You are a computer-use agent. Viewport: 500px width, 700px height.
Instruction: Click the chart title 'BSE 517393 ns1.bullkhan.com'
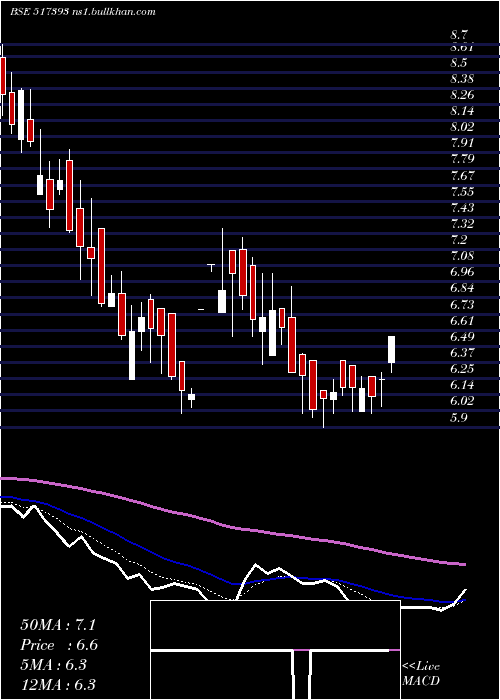click(x=83, y=12)
